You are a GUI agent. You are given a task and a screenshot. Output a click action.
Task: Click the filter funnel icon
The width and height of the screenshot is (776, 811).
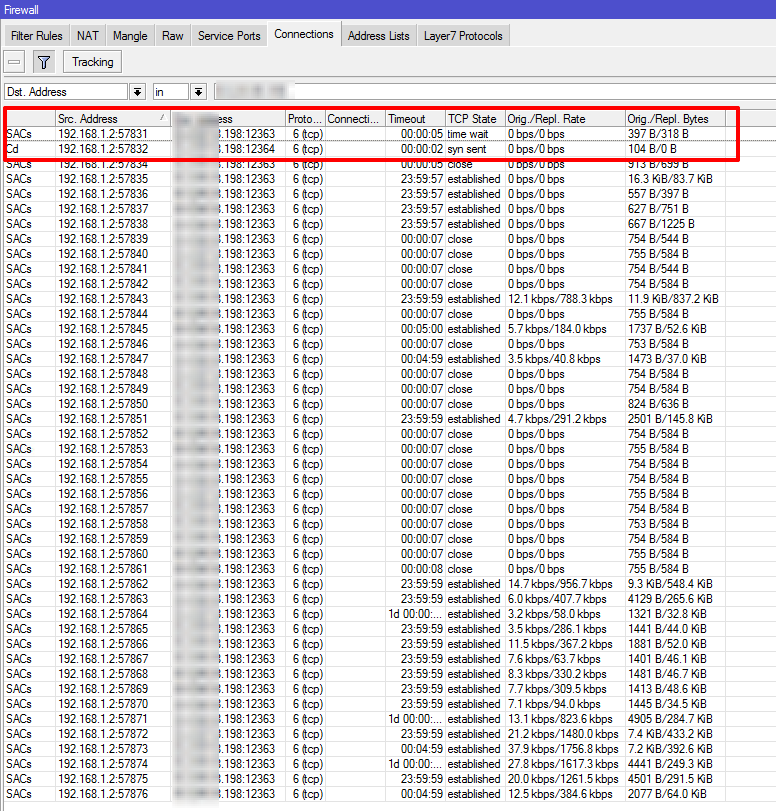pyautogui.click(x=44, y=63)
